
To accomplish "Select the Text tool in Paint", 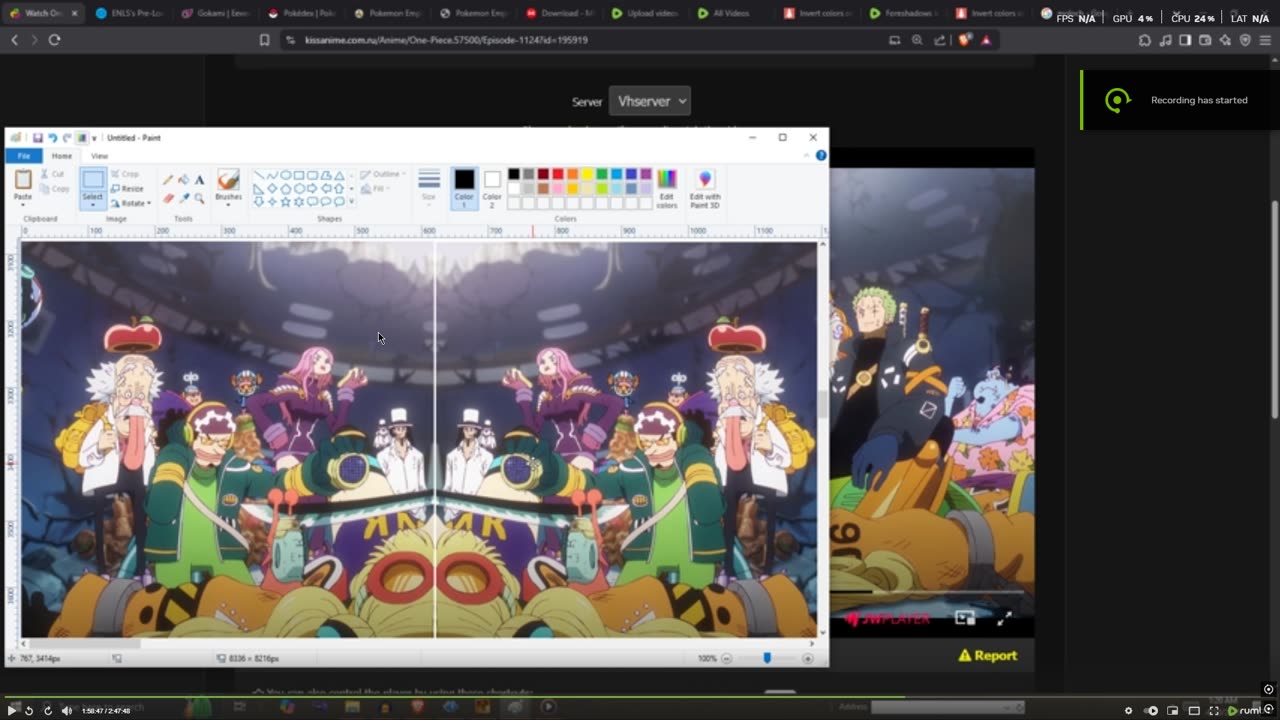I will point(199,180).
